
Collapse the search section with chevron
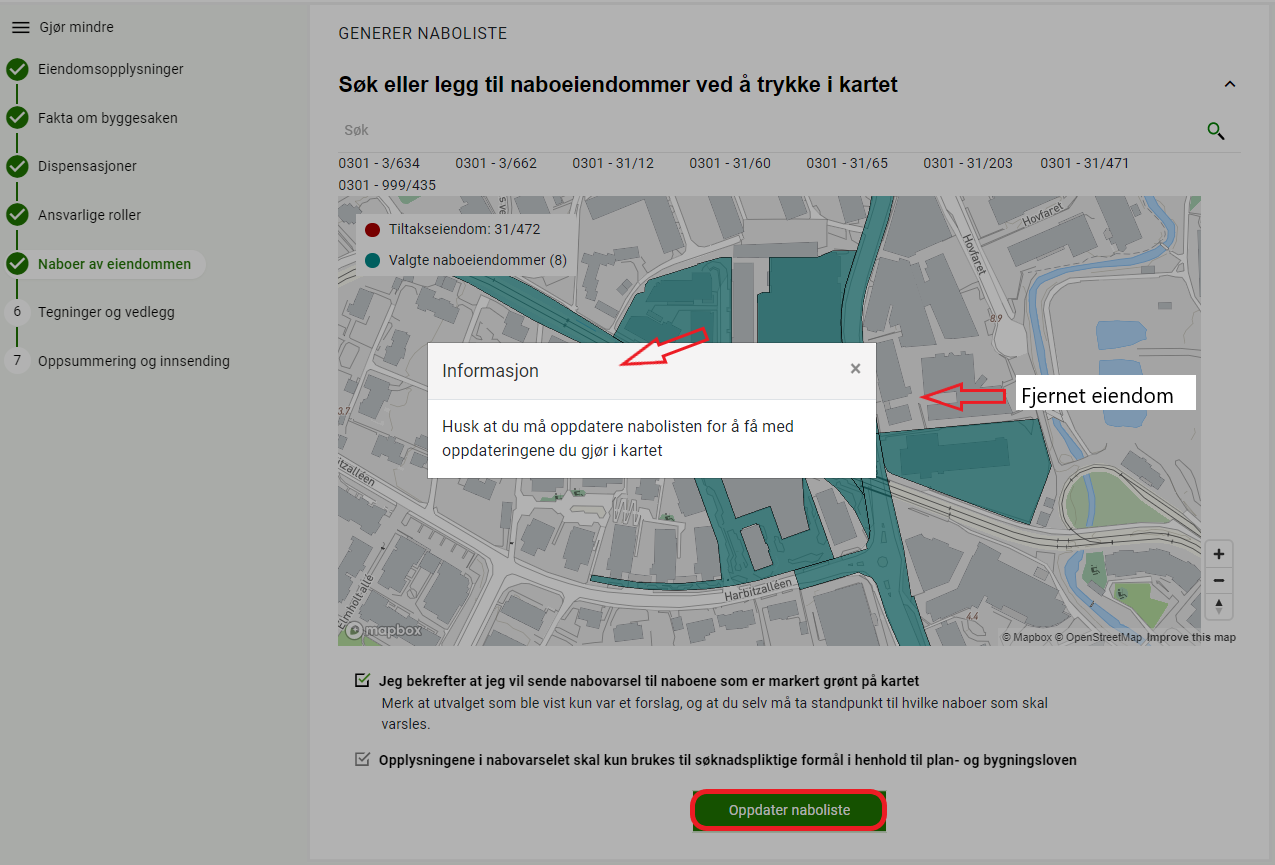pyautogui.click(x=1230, y=85)
